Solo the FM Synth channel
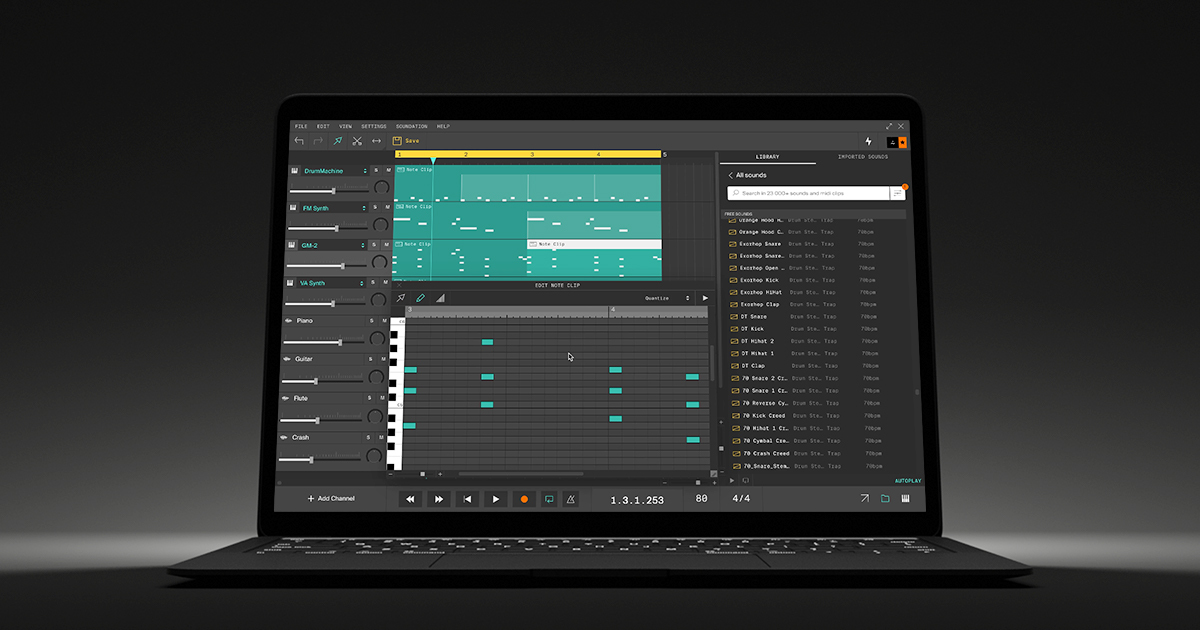The image size is (1200, 630). click(375, 207)
